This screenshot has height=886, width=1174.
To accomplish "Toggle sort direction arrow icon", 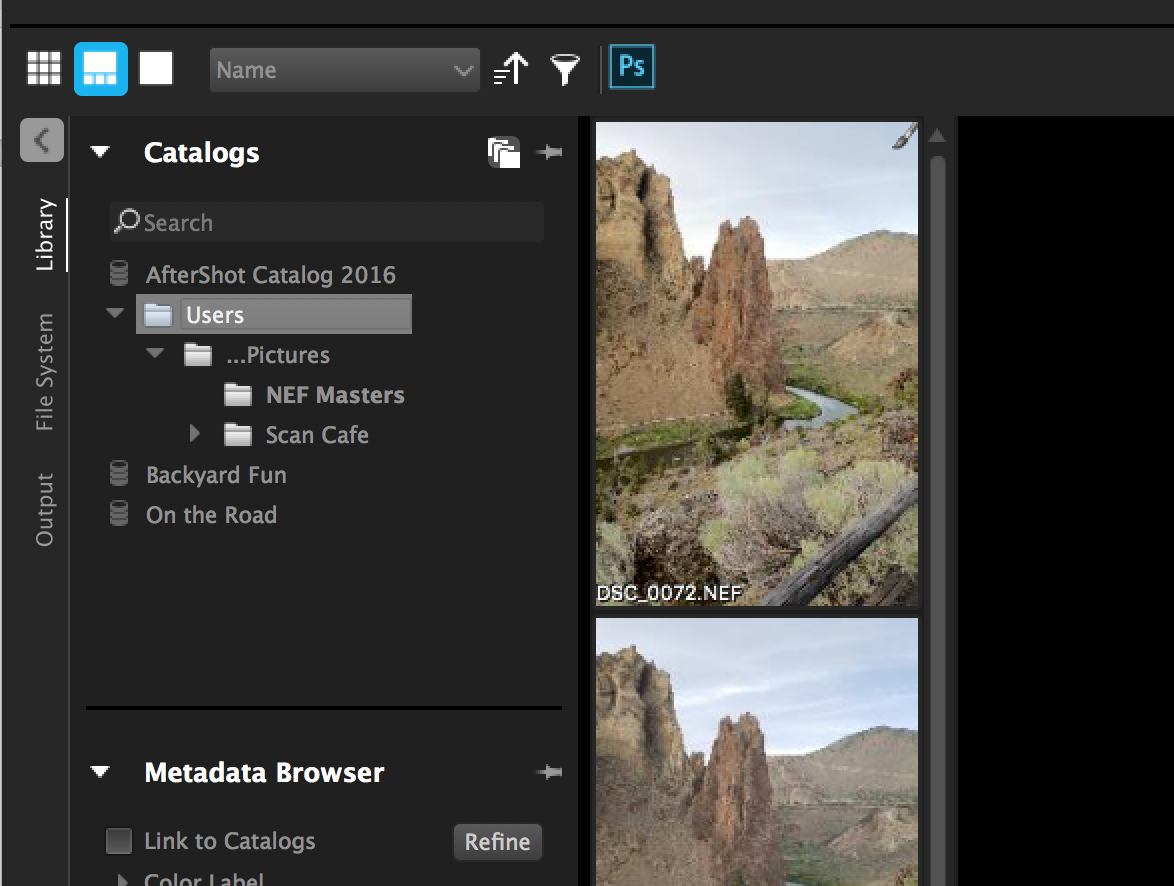I will tap(511, 70).
